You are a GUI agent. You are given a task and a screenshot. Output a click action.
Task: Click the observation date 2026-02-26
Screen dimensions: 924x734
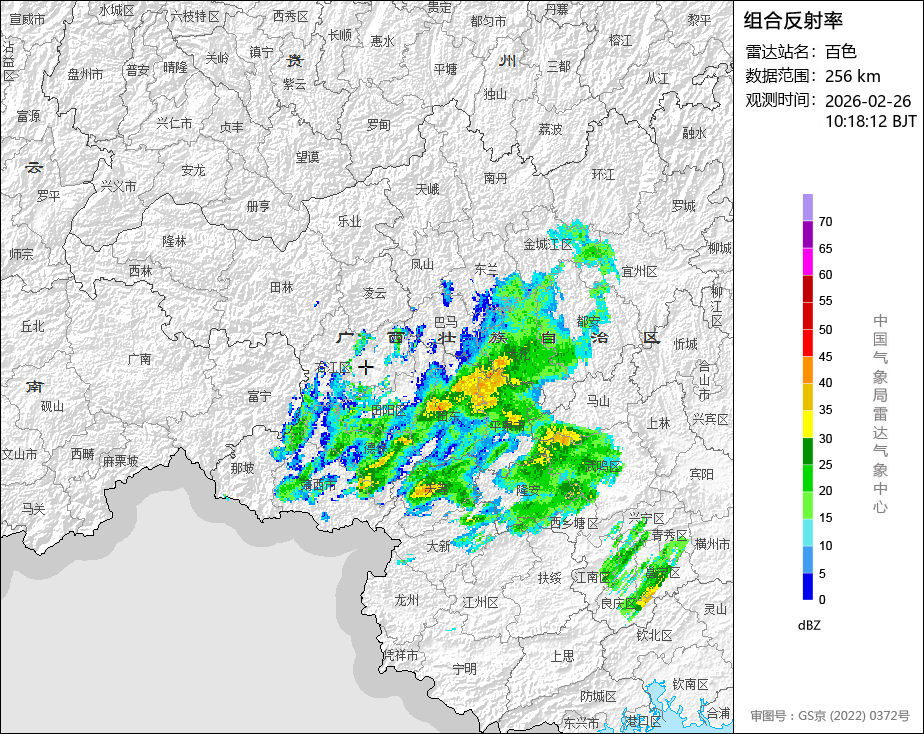[868, 101]
